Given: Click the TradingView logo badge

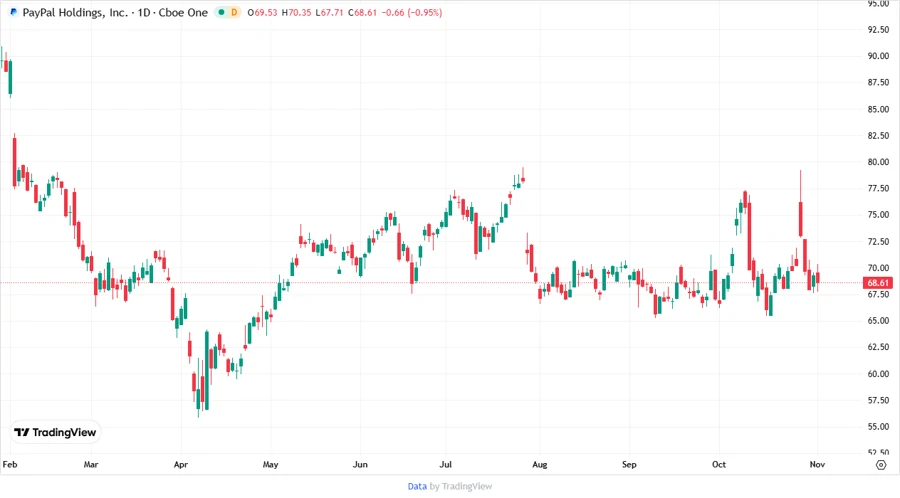Looking at the screenshot, I should pos(55,432).
